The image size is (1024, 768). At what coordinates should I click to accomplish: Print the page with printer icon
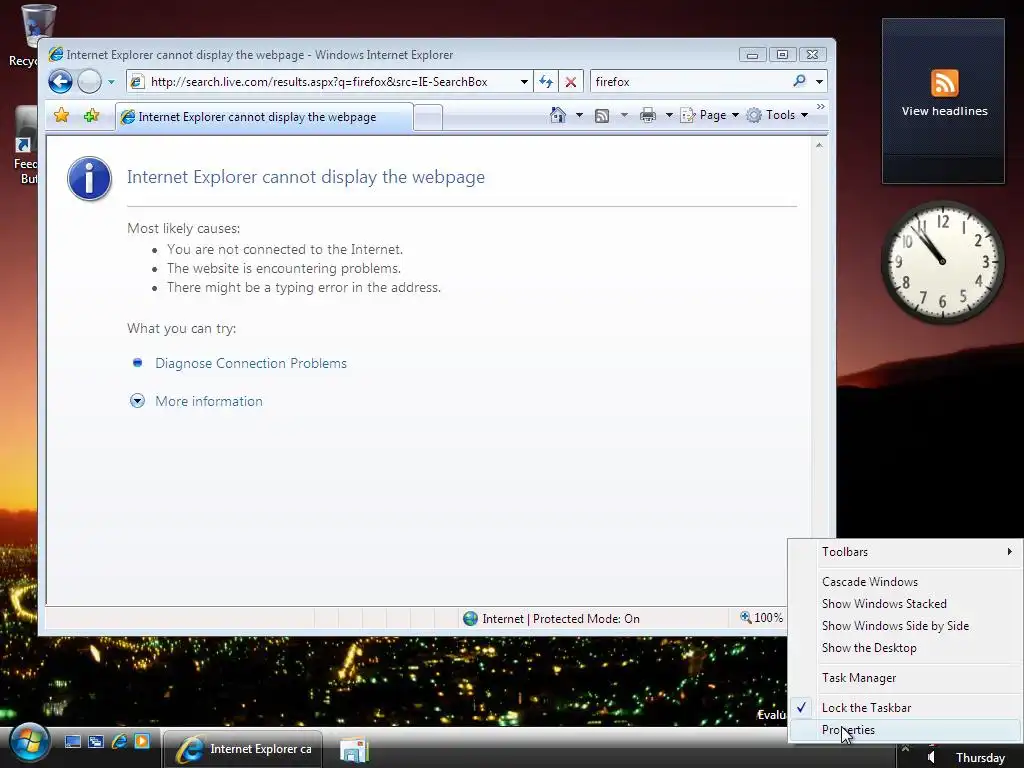pyautogui.click(x=648, y=116)
